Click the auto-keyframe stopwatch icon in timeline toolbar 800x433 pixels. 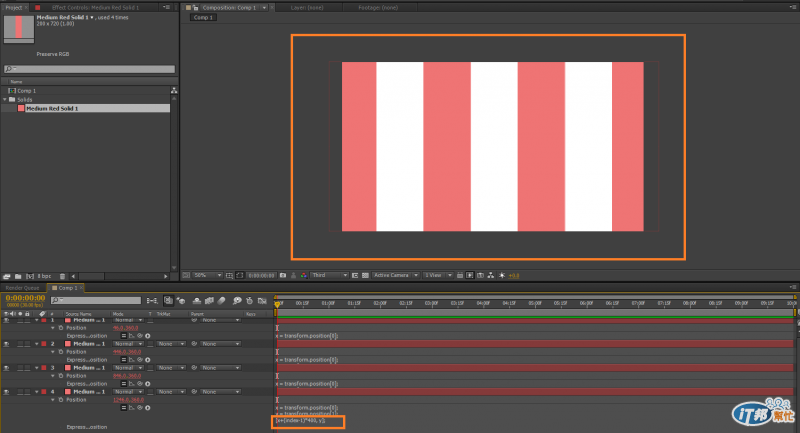pos(249,301)
